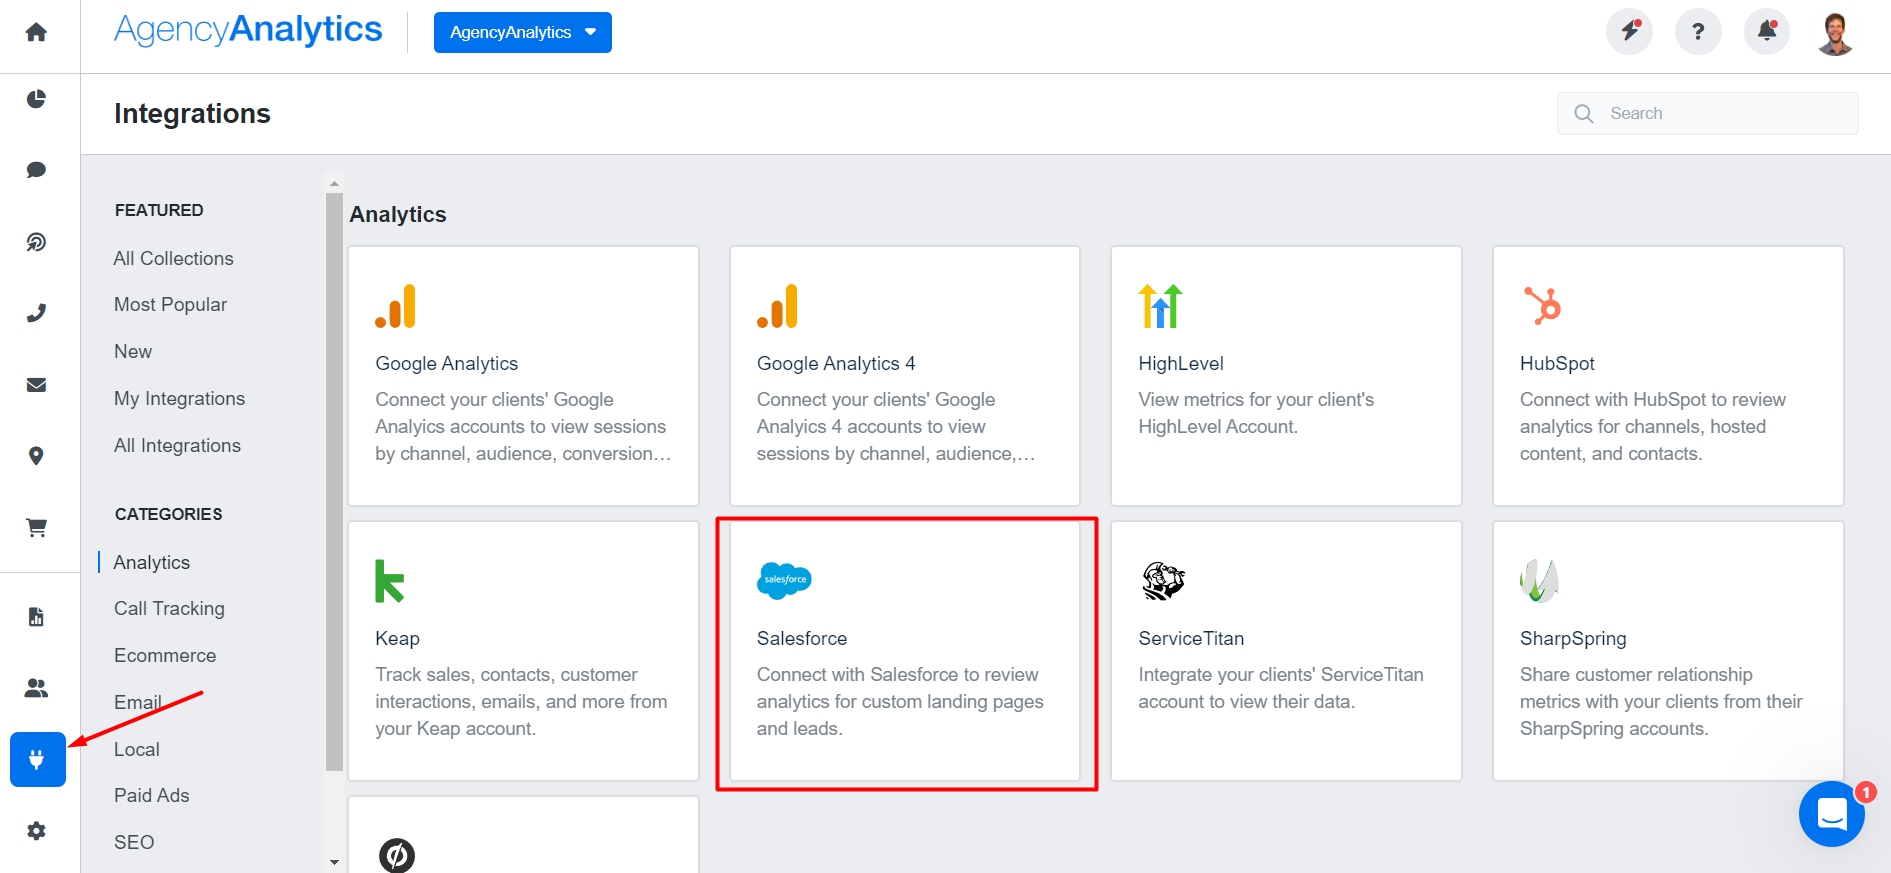Image resolution: width=1891 pixels, height=873 pixels.
Task: Select Most Popular in Featured list
Action: (170, 305)
